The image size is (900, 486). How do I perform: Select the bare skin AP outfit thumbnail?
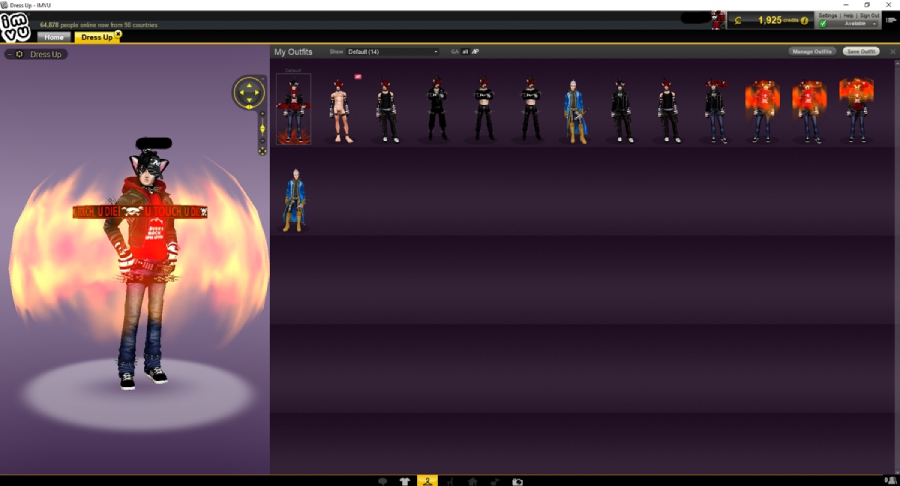[x=340, y=110]
